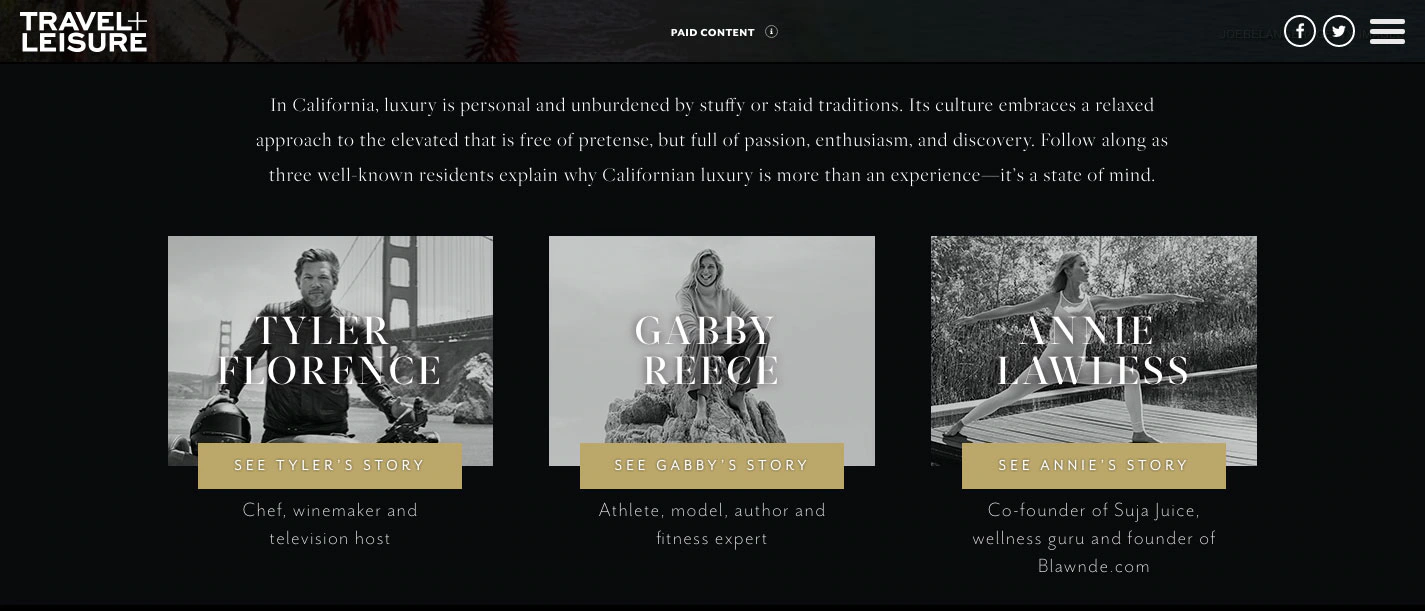Share on Twitter via circle icon

click(1338, 31)
